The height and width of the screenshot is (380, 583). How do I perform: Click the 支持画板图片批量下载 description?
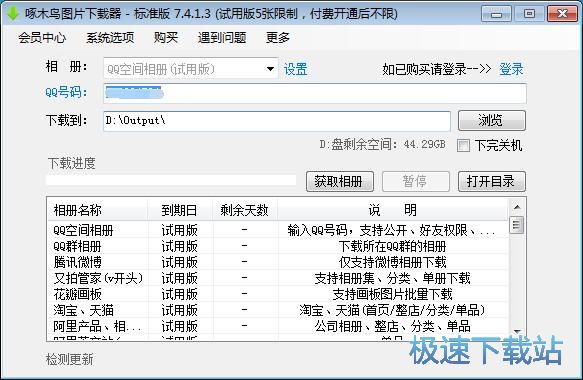pyautogui.click(x=393, y=294)
